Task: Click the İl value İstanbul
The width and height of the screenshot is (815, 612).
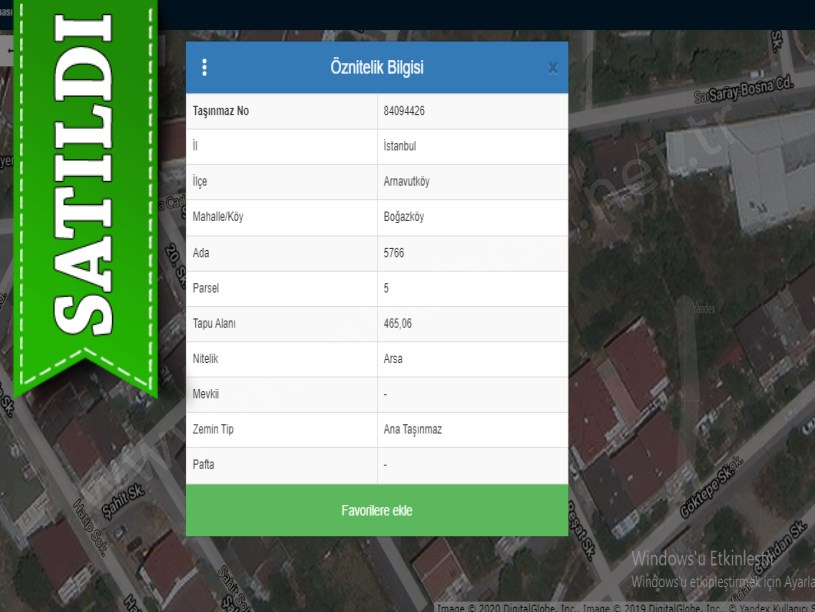Action: coord(400,146)
